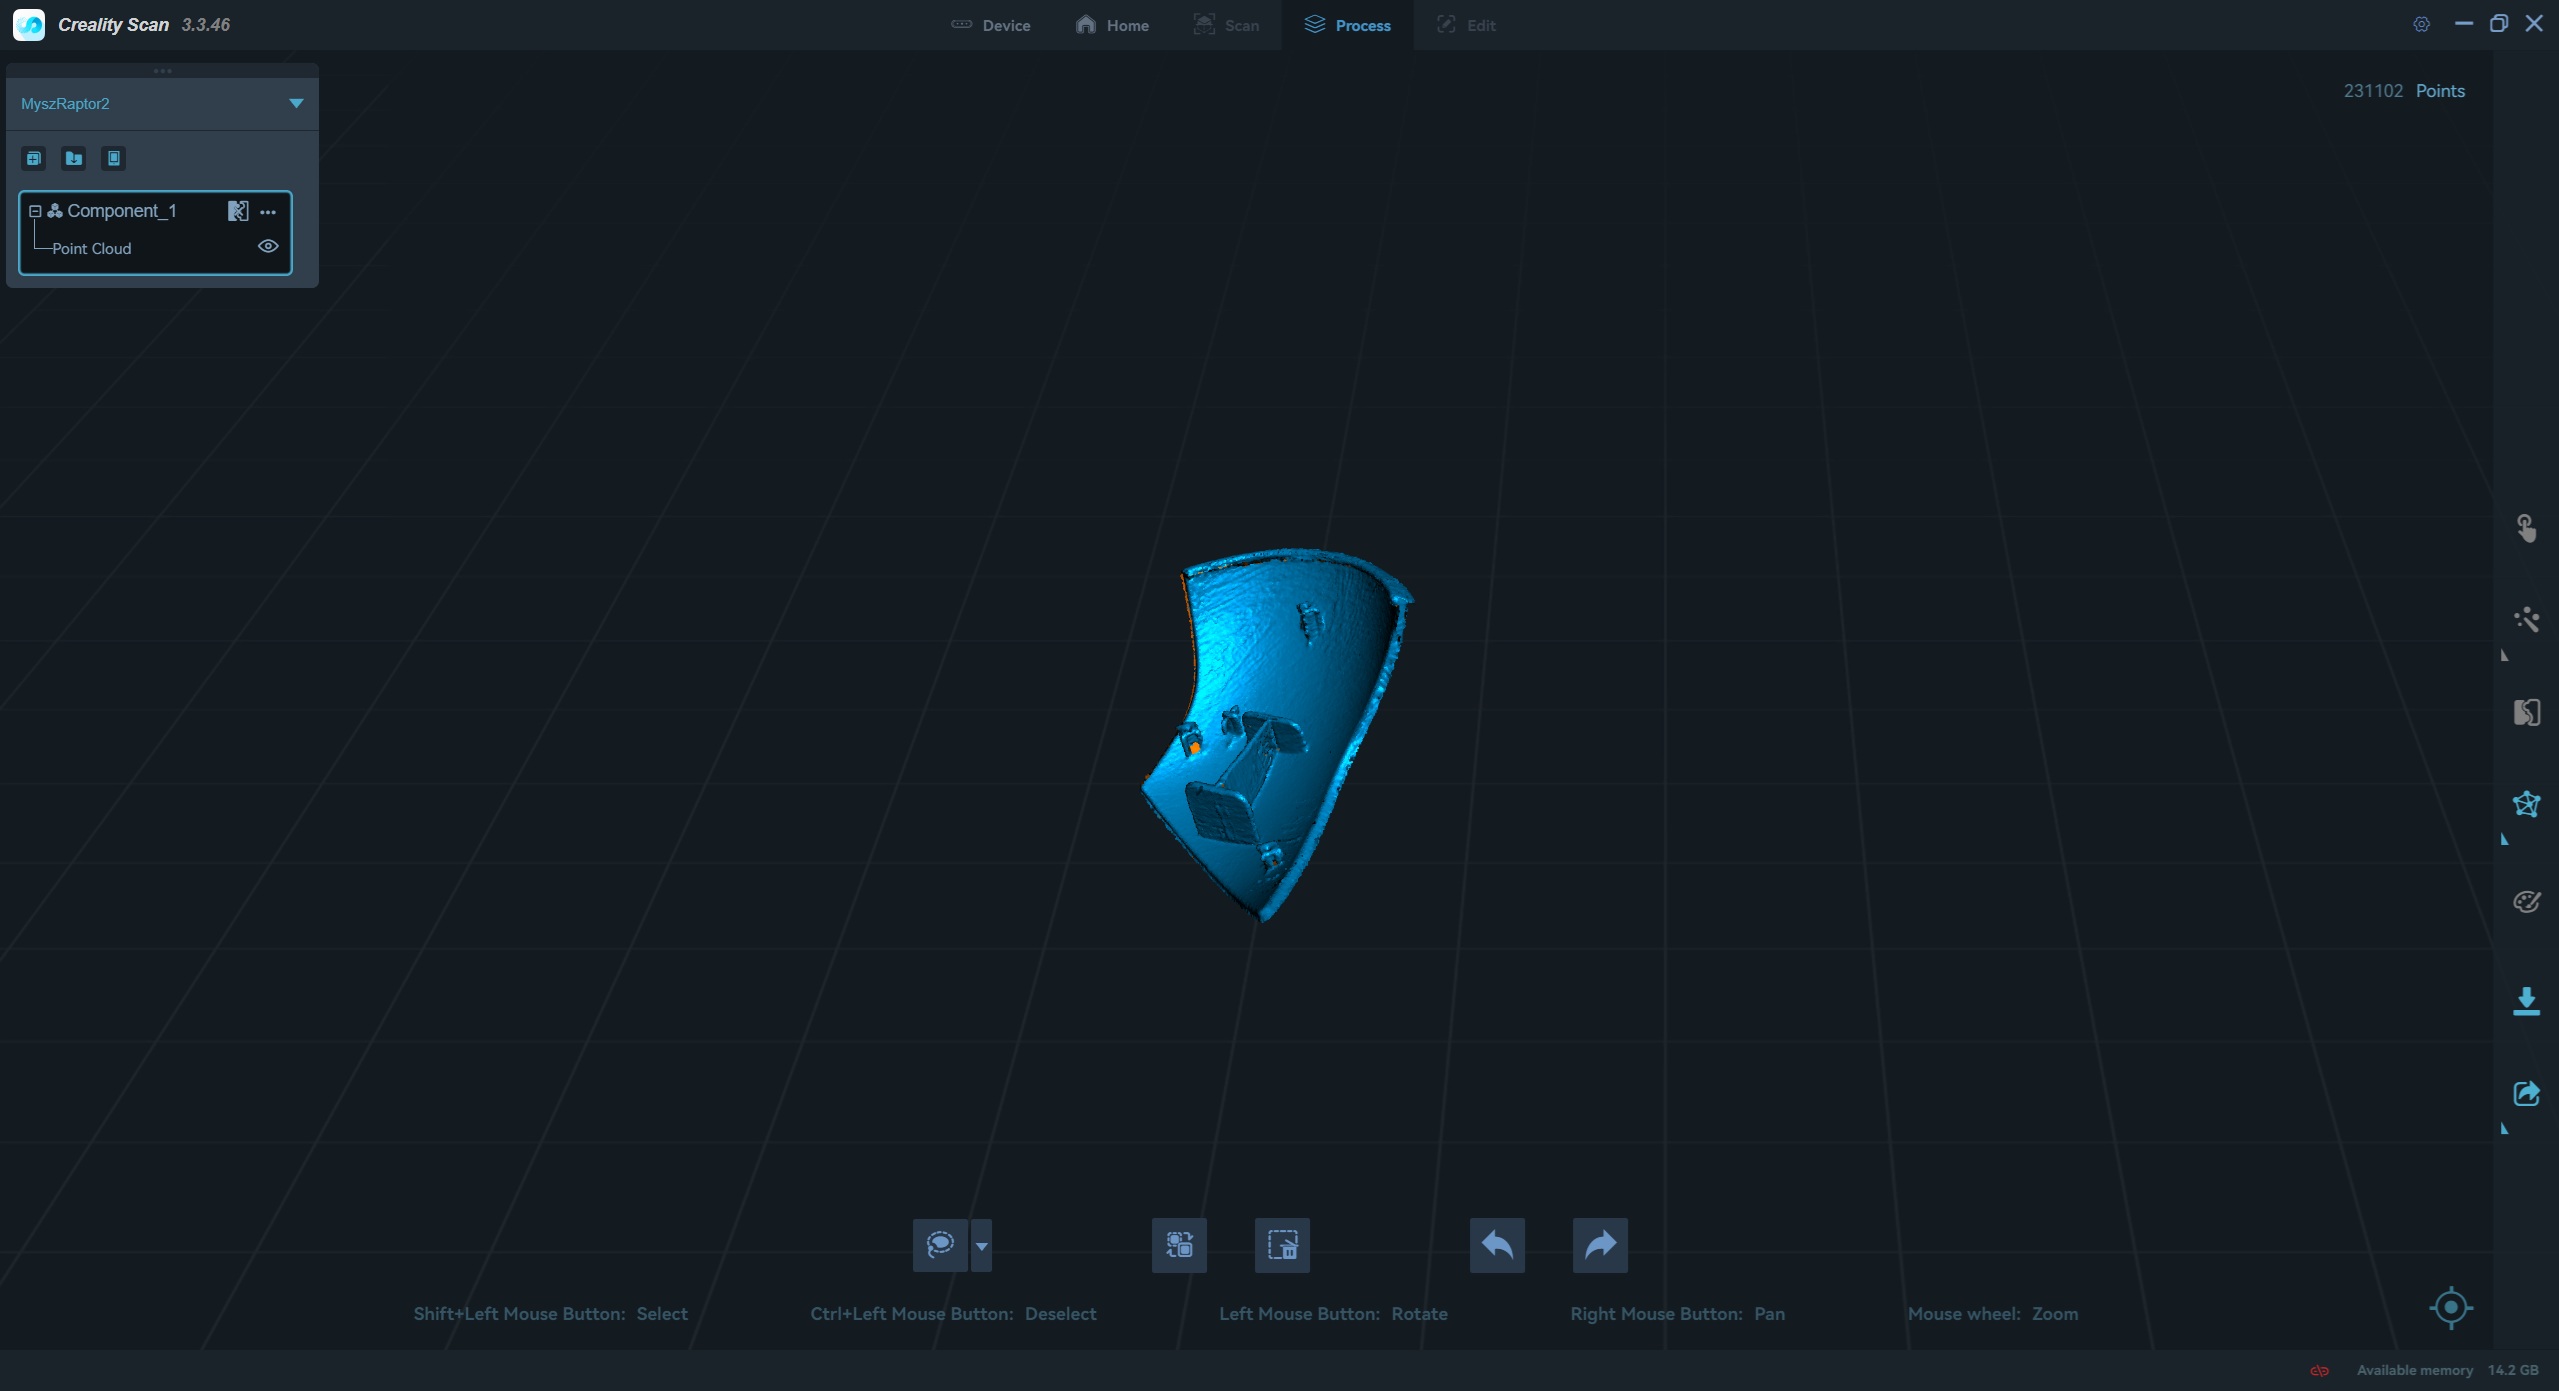This screenshot has height=1391, width=2559.
Task: Click the invert selection icon
Action: (x=1179, y=1245)
